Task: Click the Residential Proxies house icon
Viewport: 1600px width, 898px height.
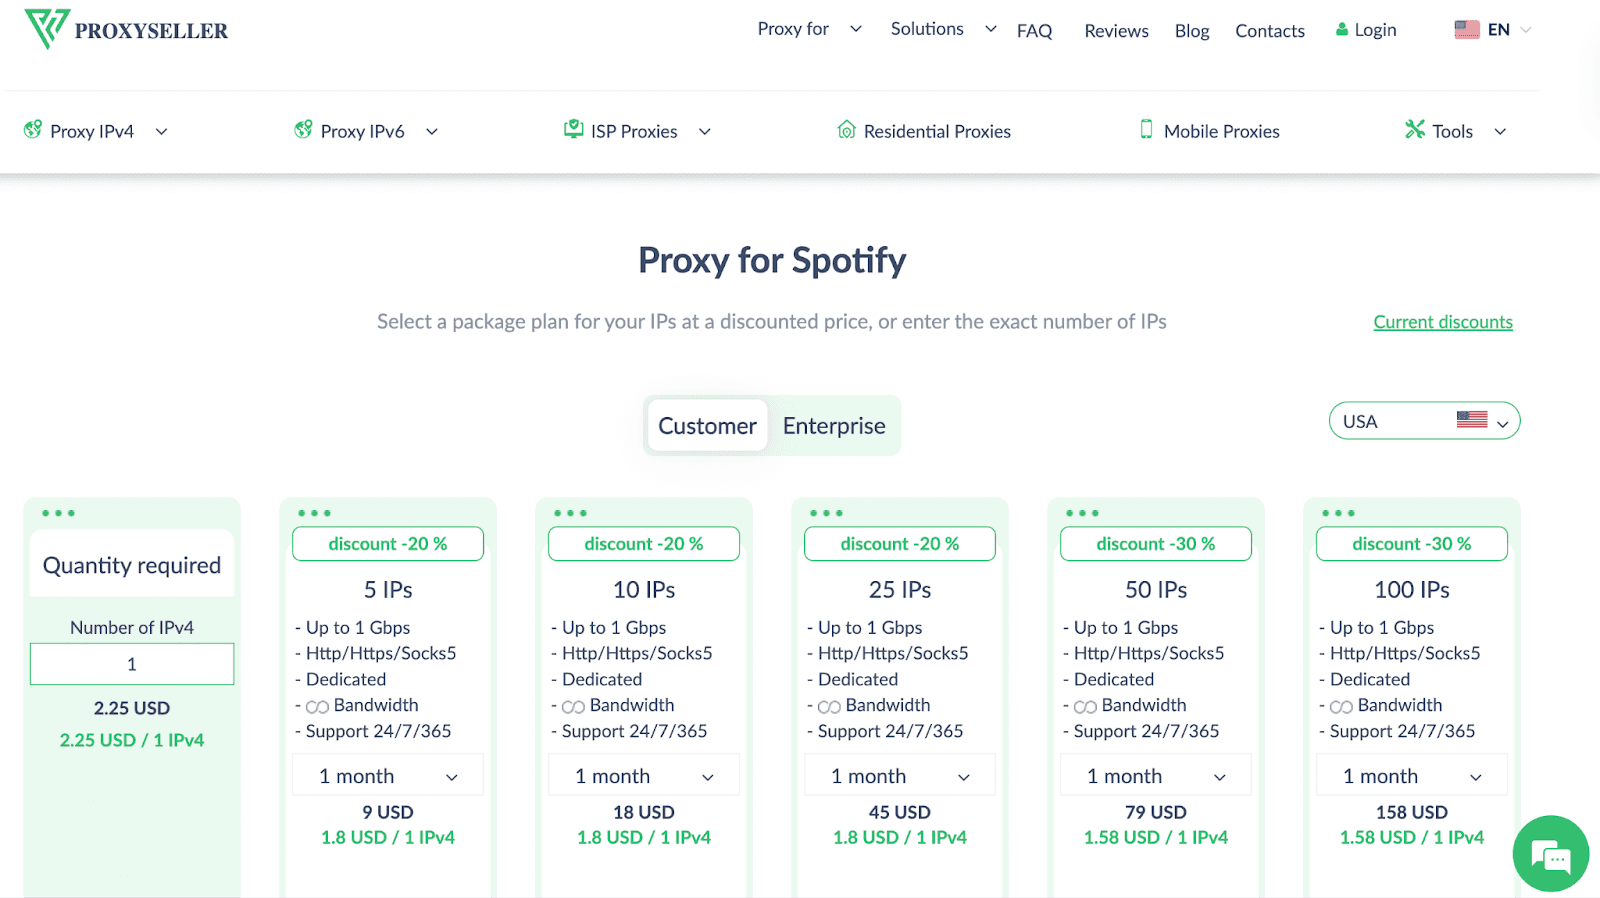Action: tap(846, 130)
